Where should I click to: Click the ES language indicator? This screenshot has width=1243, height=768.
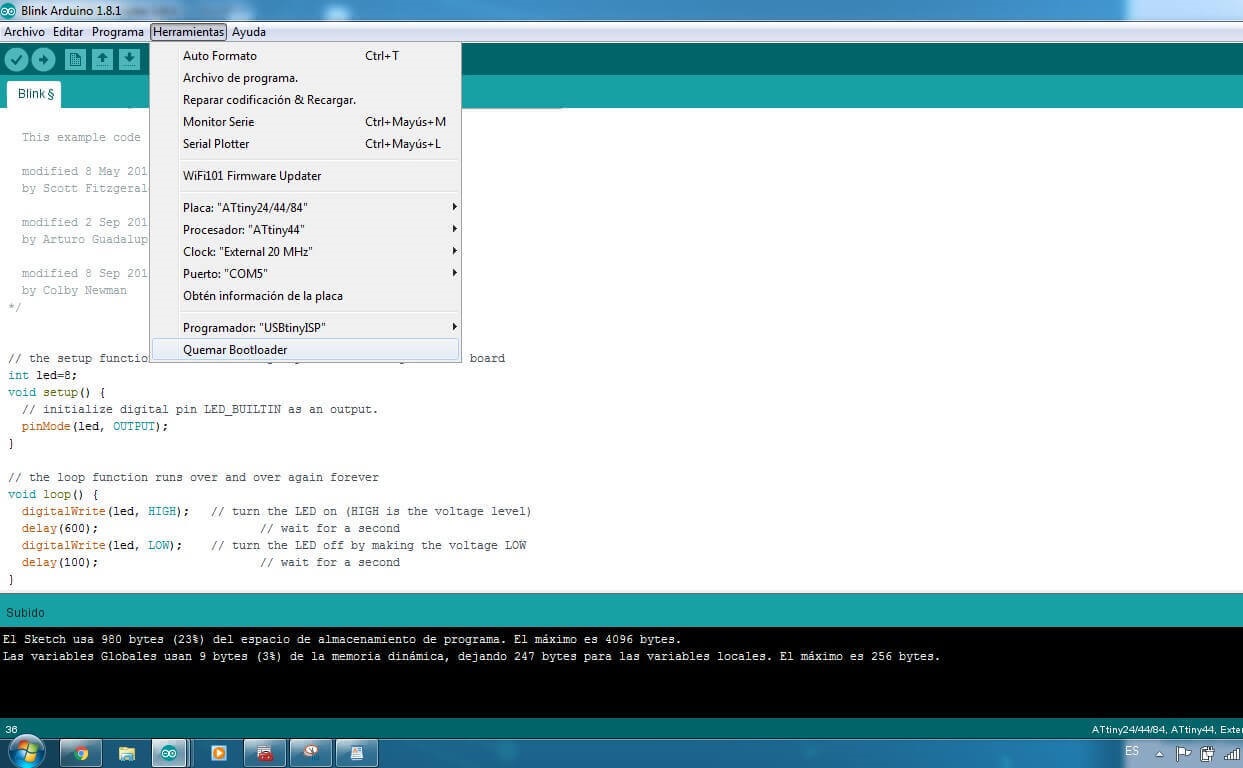coord(1132,751)
